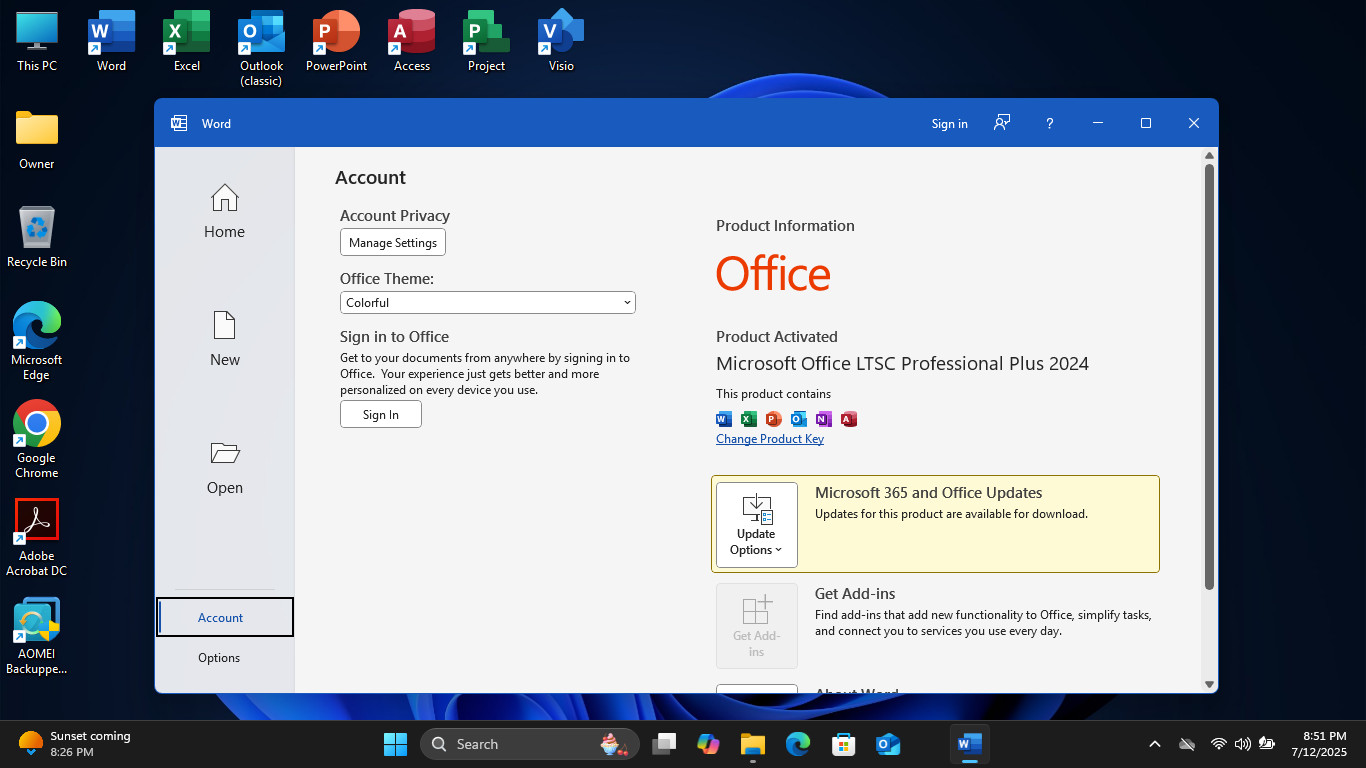Viewport: 1366px width, 768px height.
Task: Select the Word desktop shortcut
Action: 111,41
